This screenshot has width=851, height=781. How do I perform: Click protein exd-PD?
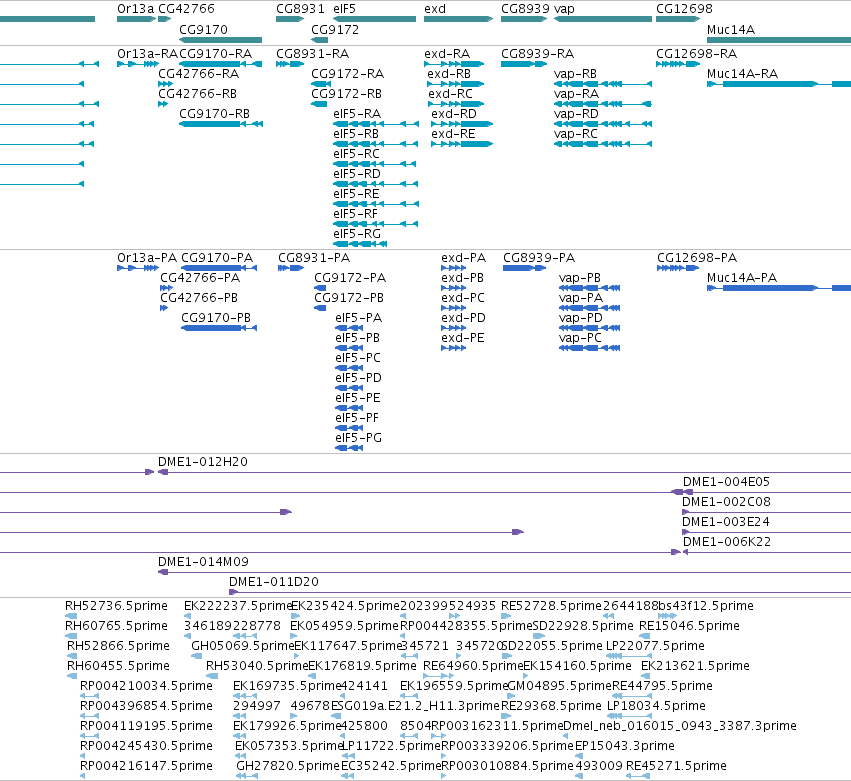[x=454, y=328]
